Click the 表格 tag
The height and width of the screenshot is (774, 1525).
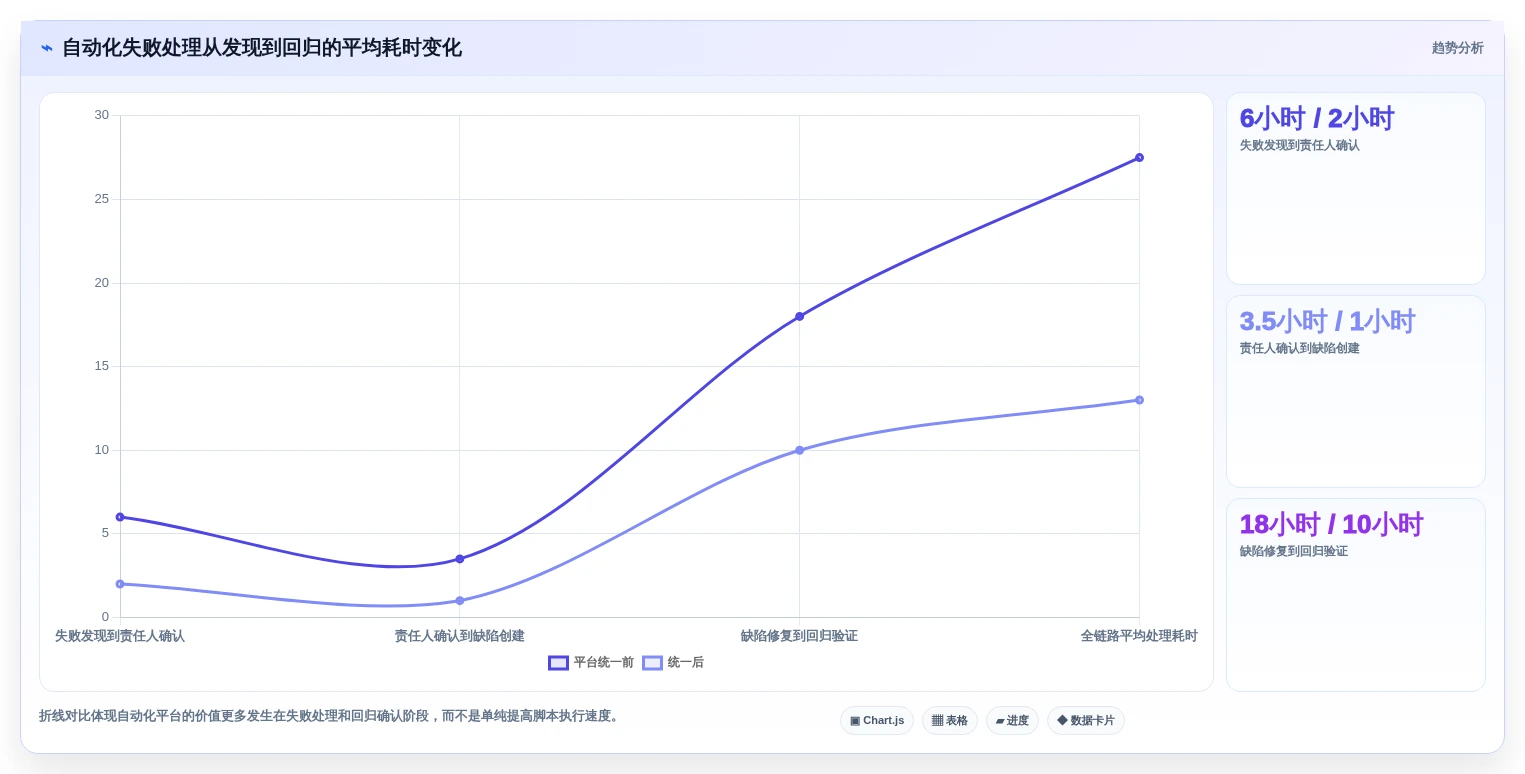click(949, 720)
